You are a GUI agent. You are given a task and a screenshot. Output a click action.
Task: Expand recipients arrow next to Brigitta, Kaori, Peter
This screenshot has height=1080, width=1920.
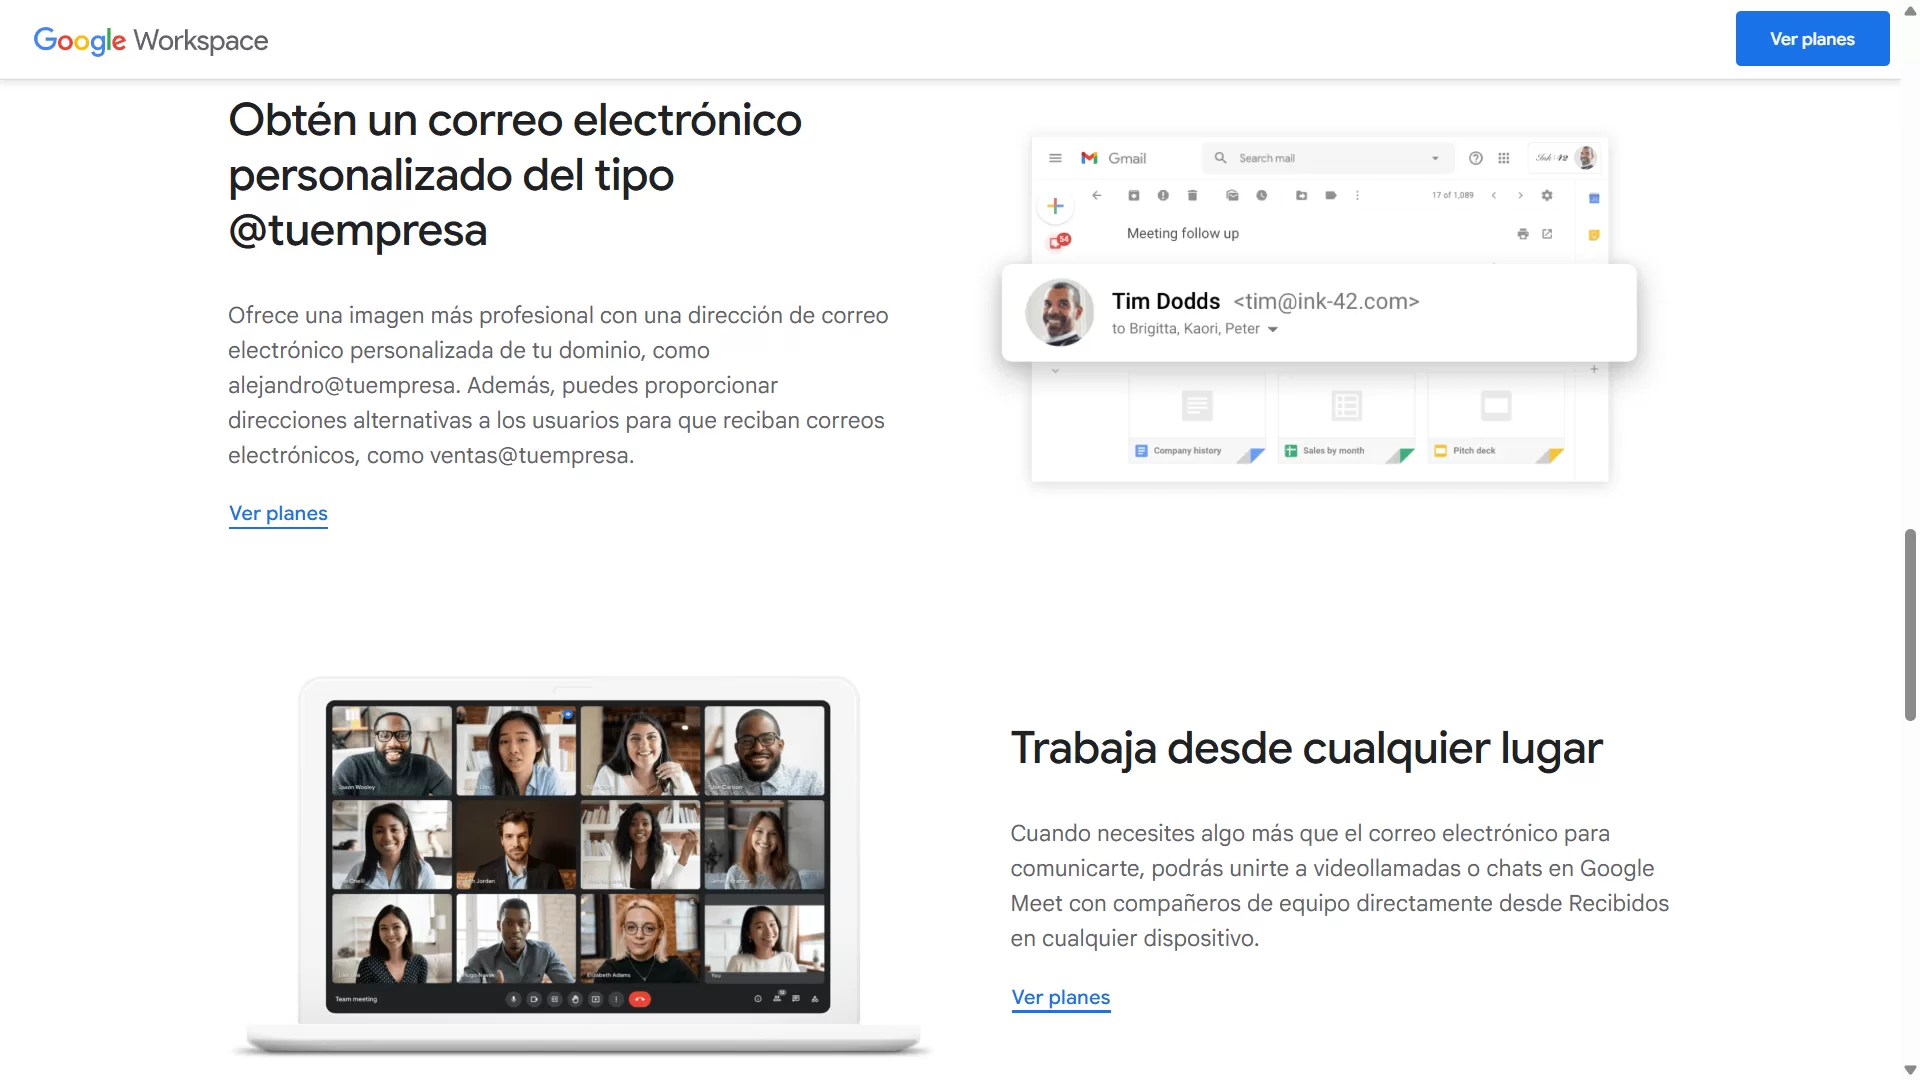click(x=1273, y=329)
